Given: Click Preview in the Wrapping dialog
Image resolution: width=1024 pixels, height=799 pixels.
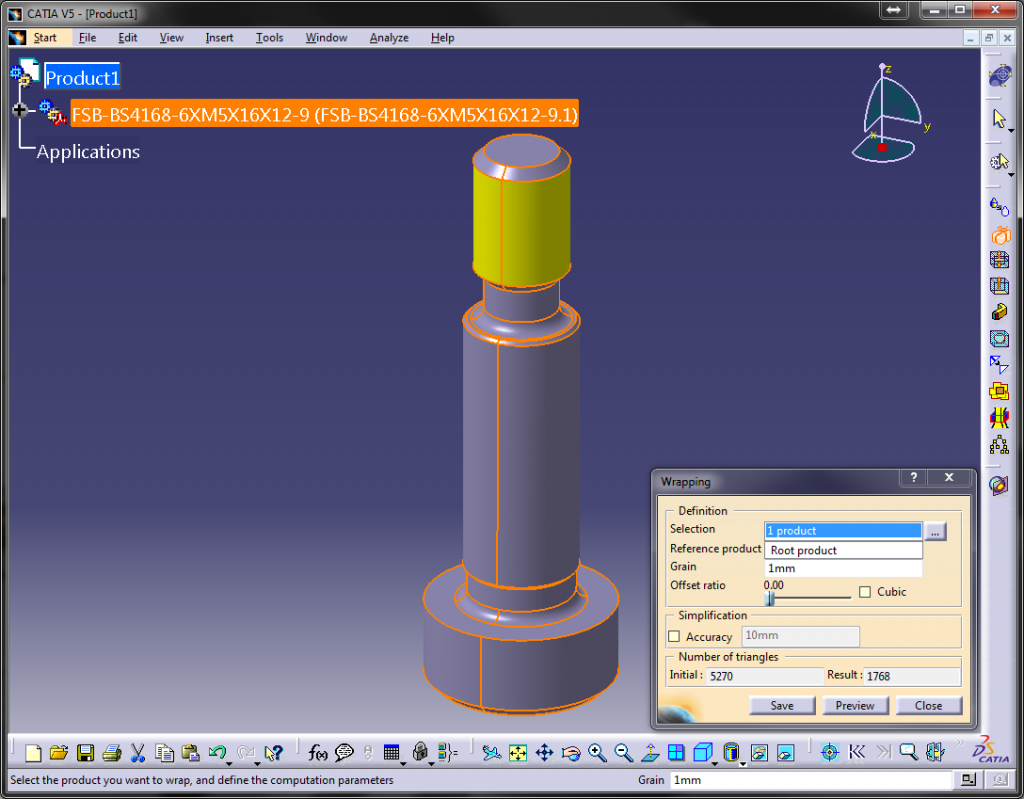Looking at the screenshot, I should pyautogui.click(x=855, y=705).
